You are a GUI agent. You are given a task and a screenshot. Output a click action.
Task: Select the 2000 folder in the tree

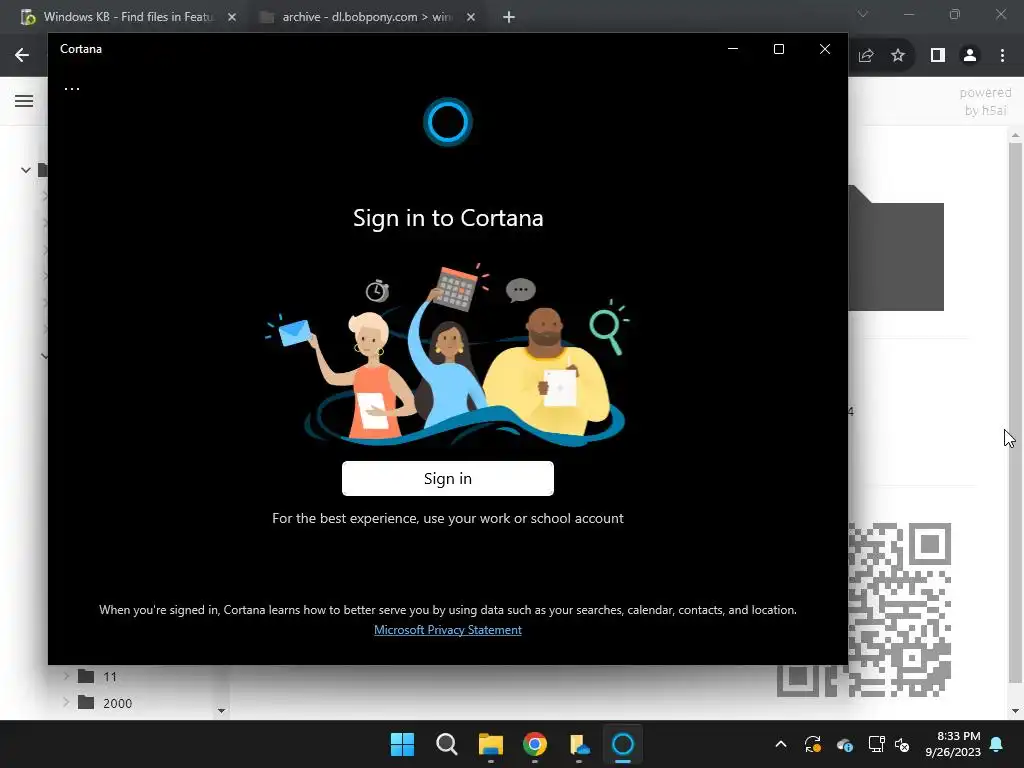tap(105, 703)
